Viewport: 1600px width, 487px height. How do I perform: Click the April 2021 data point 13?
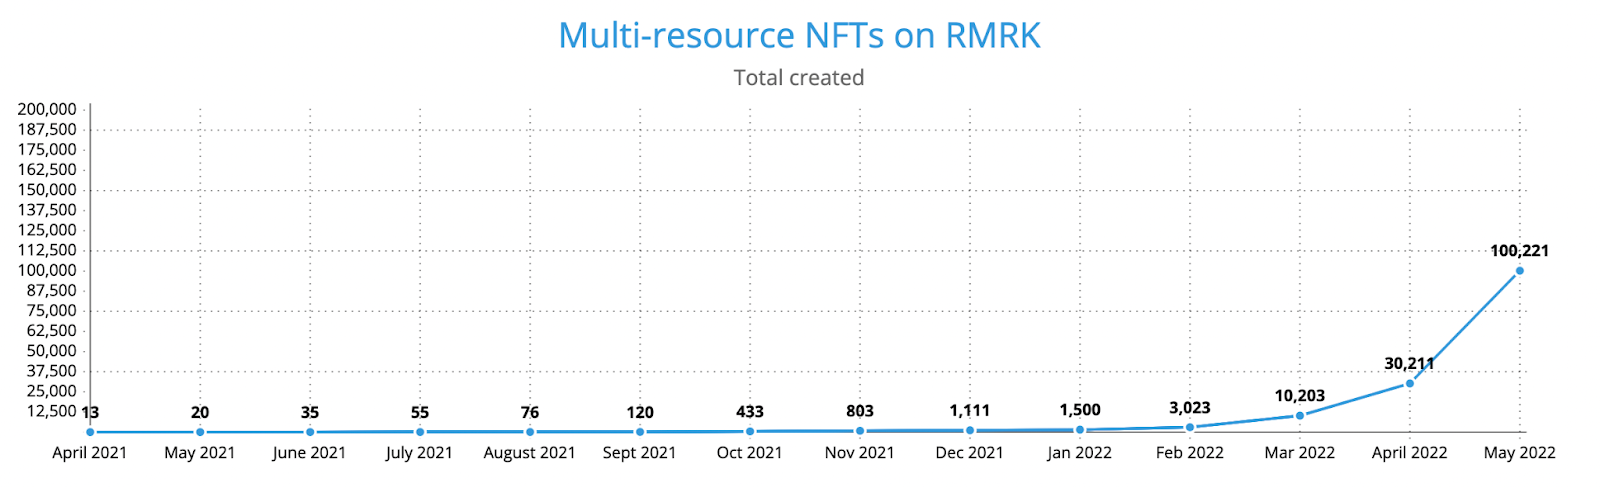(x=90, y=432)
